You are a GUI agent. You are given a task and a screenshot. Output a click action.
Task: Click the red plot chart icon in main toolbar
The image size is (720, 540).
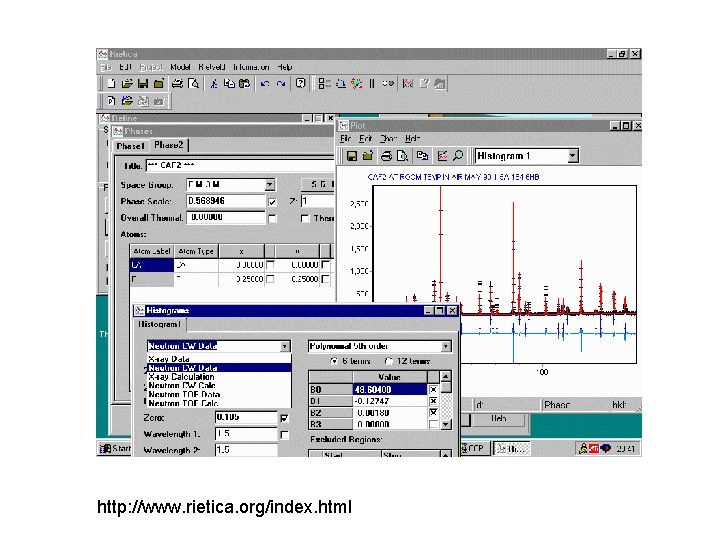(408, 84)
